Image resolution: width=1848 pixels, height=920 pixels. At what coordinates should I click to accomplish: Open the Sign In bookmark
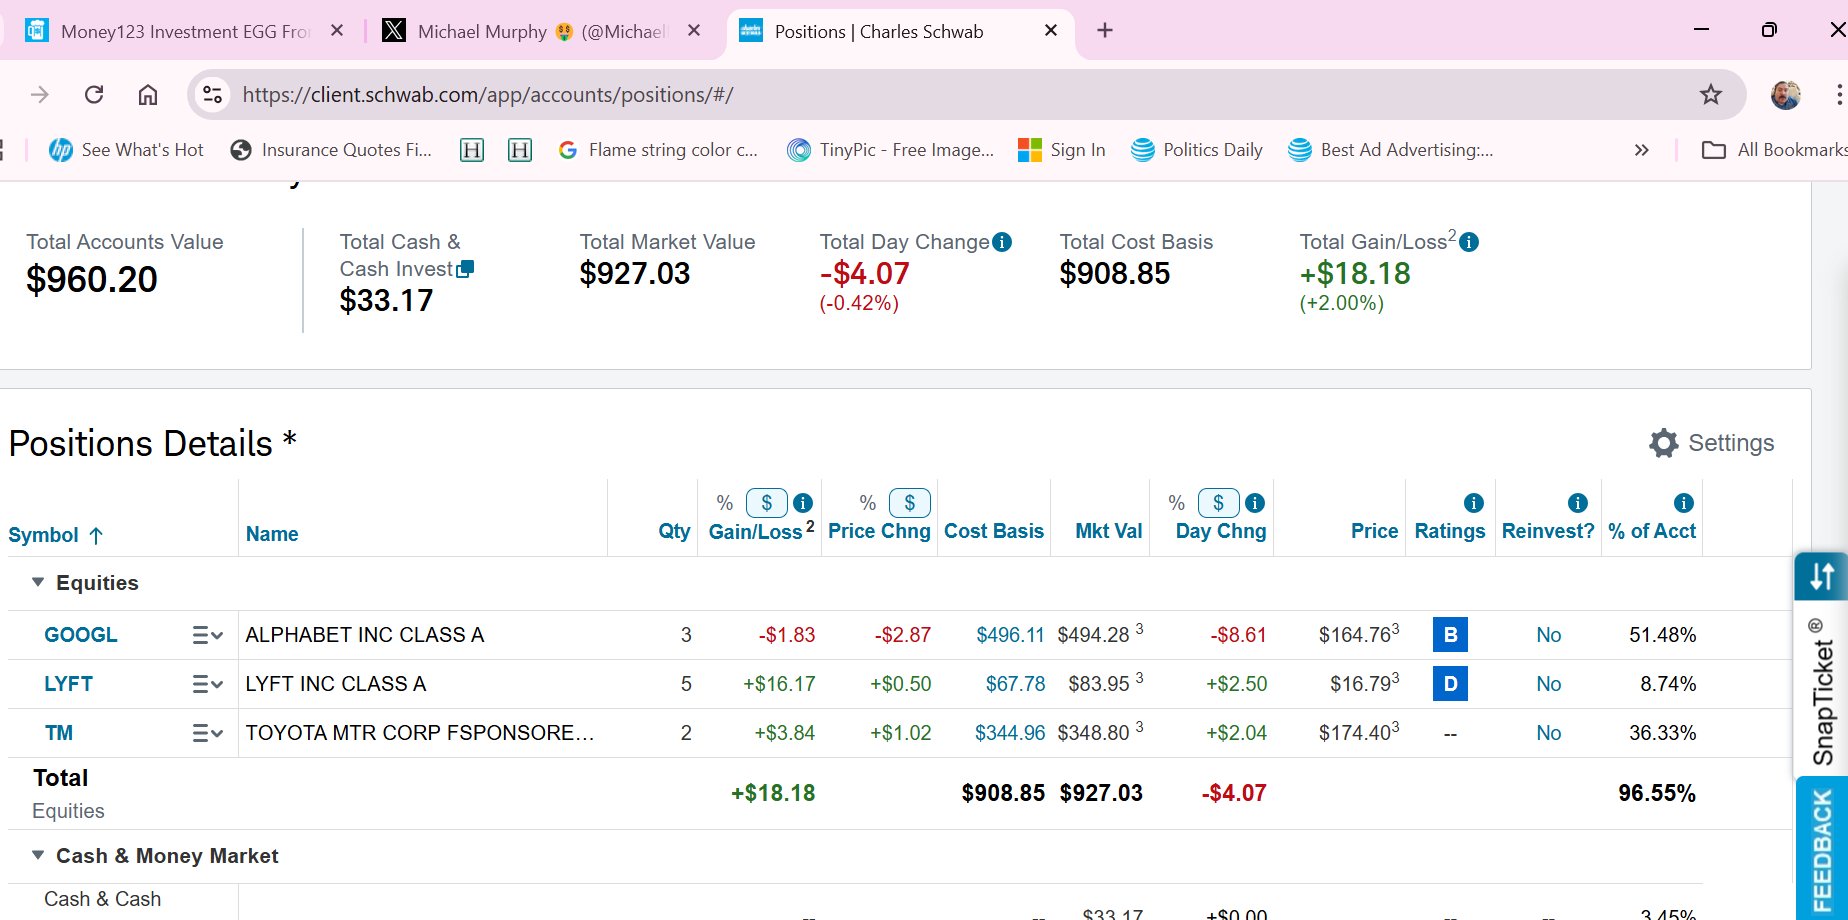pyautogui.click(x=1062, y=150)
